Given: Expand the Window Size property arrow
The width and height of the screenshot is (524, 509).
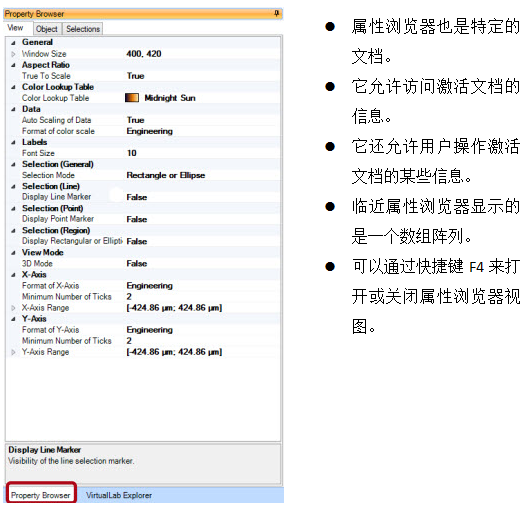Looking at the screenshot, I should [13, 54].
